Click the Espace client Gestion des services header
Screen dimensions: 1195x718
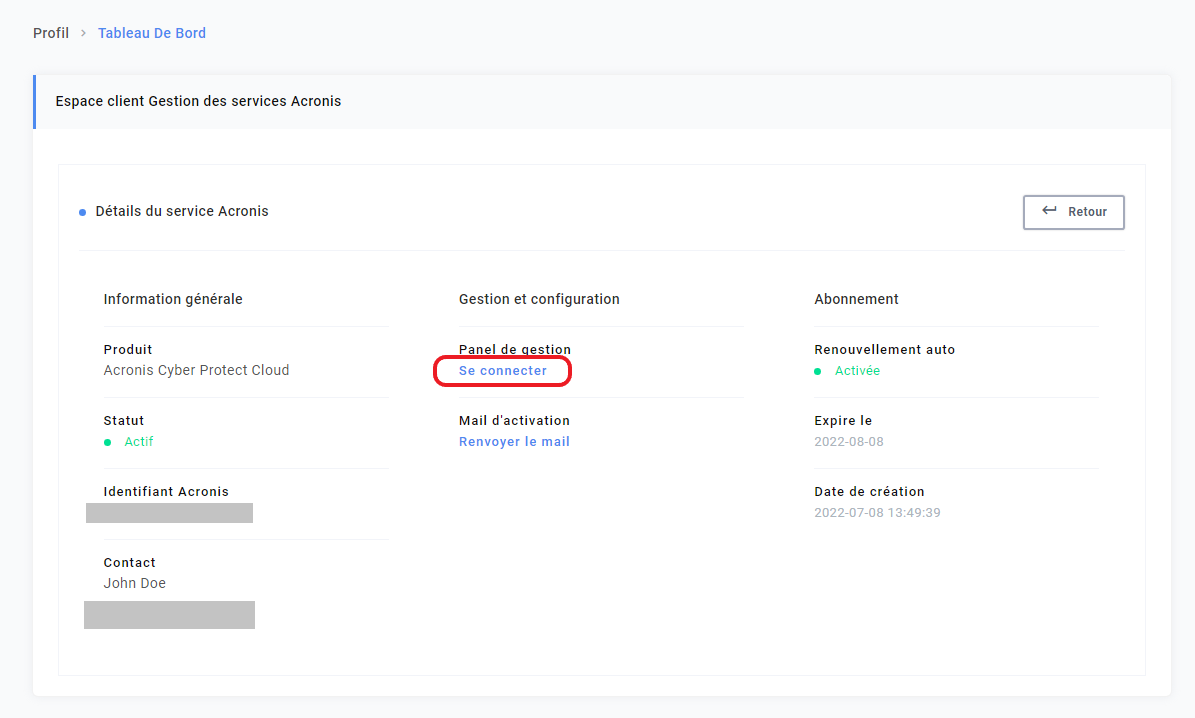(x=198, y=101)
